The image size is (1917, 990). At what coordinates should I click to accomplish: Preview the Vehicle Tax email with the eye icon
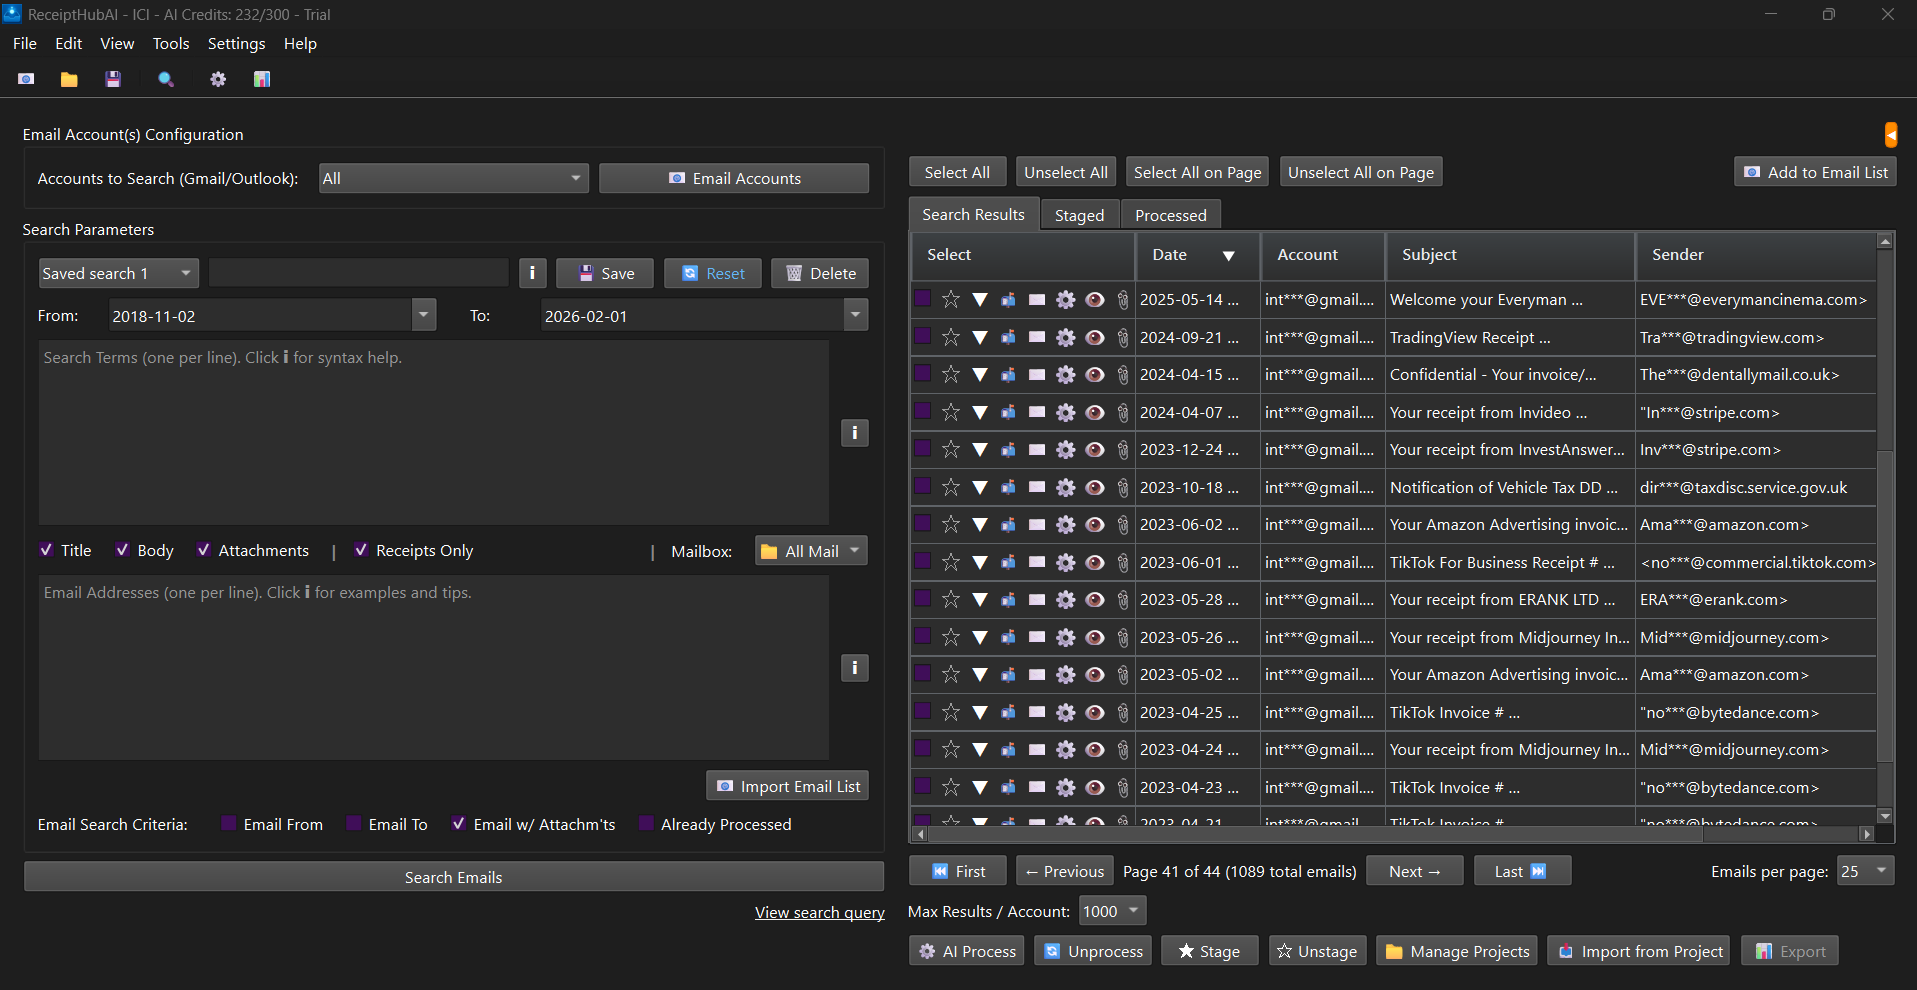coord(1095,487)
